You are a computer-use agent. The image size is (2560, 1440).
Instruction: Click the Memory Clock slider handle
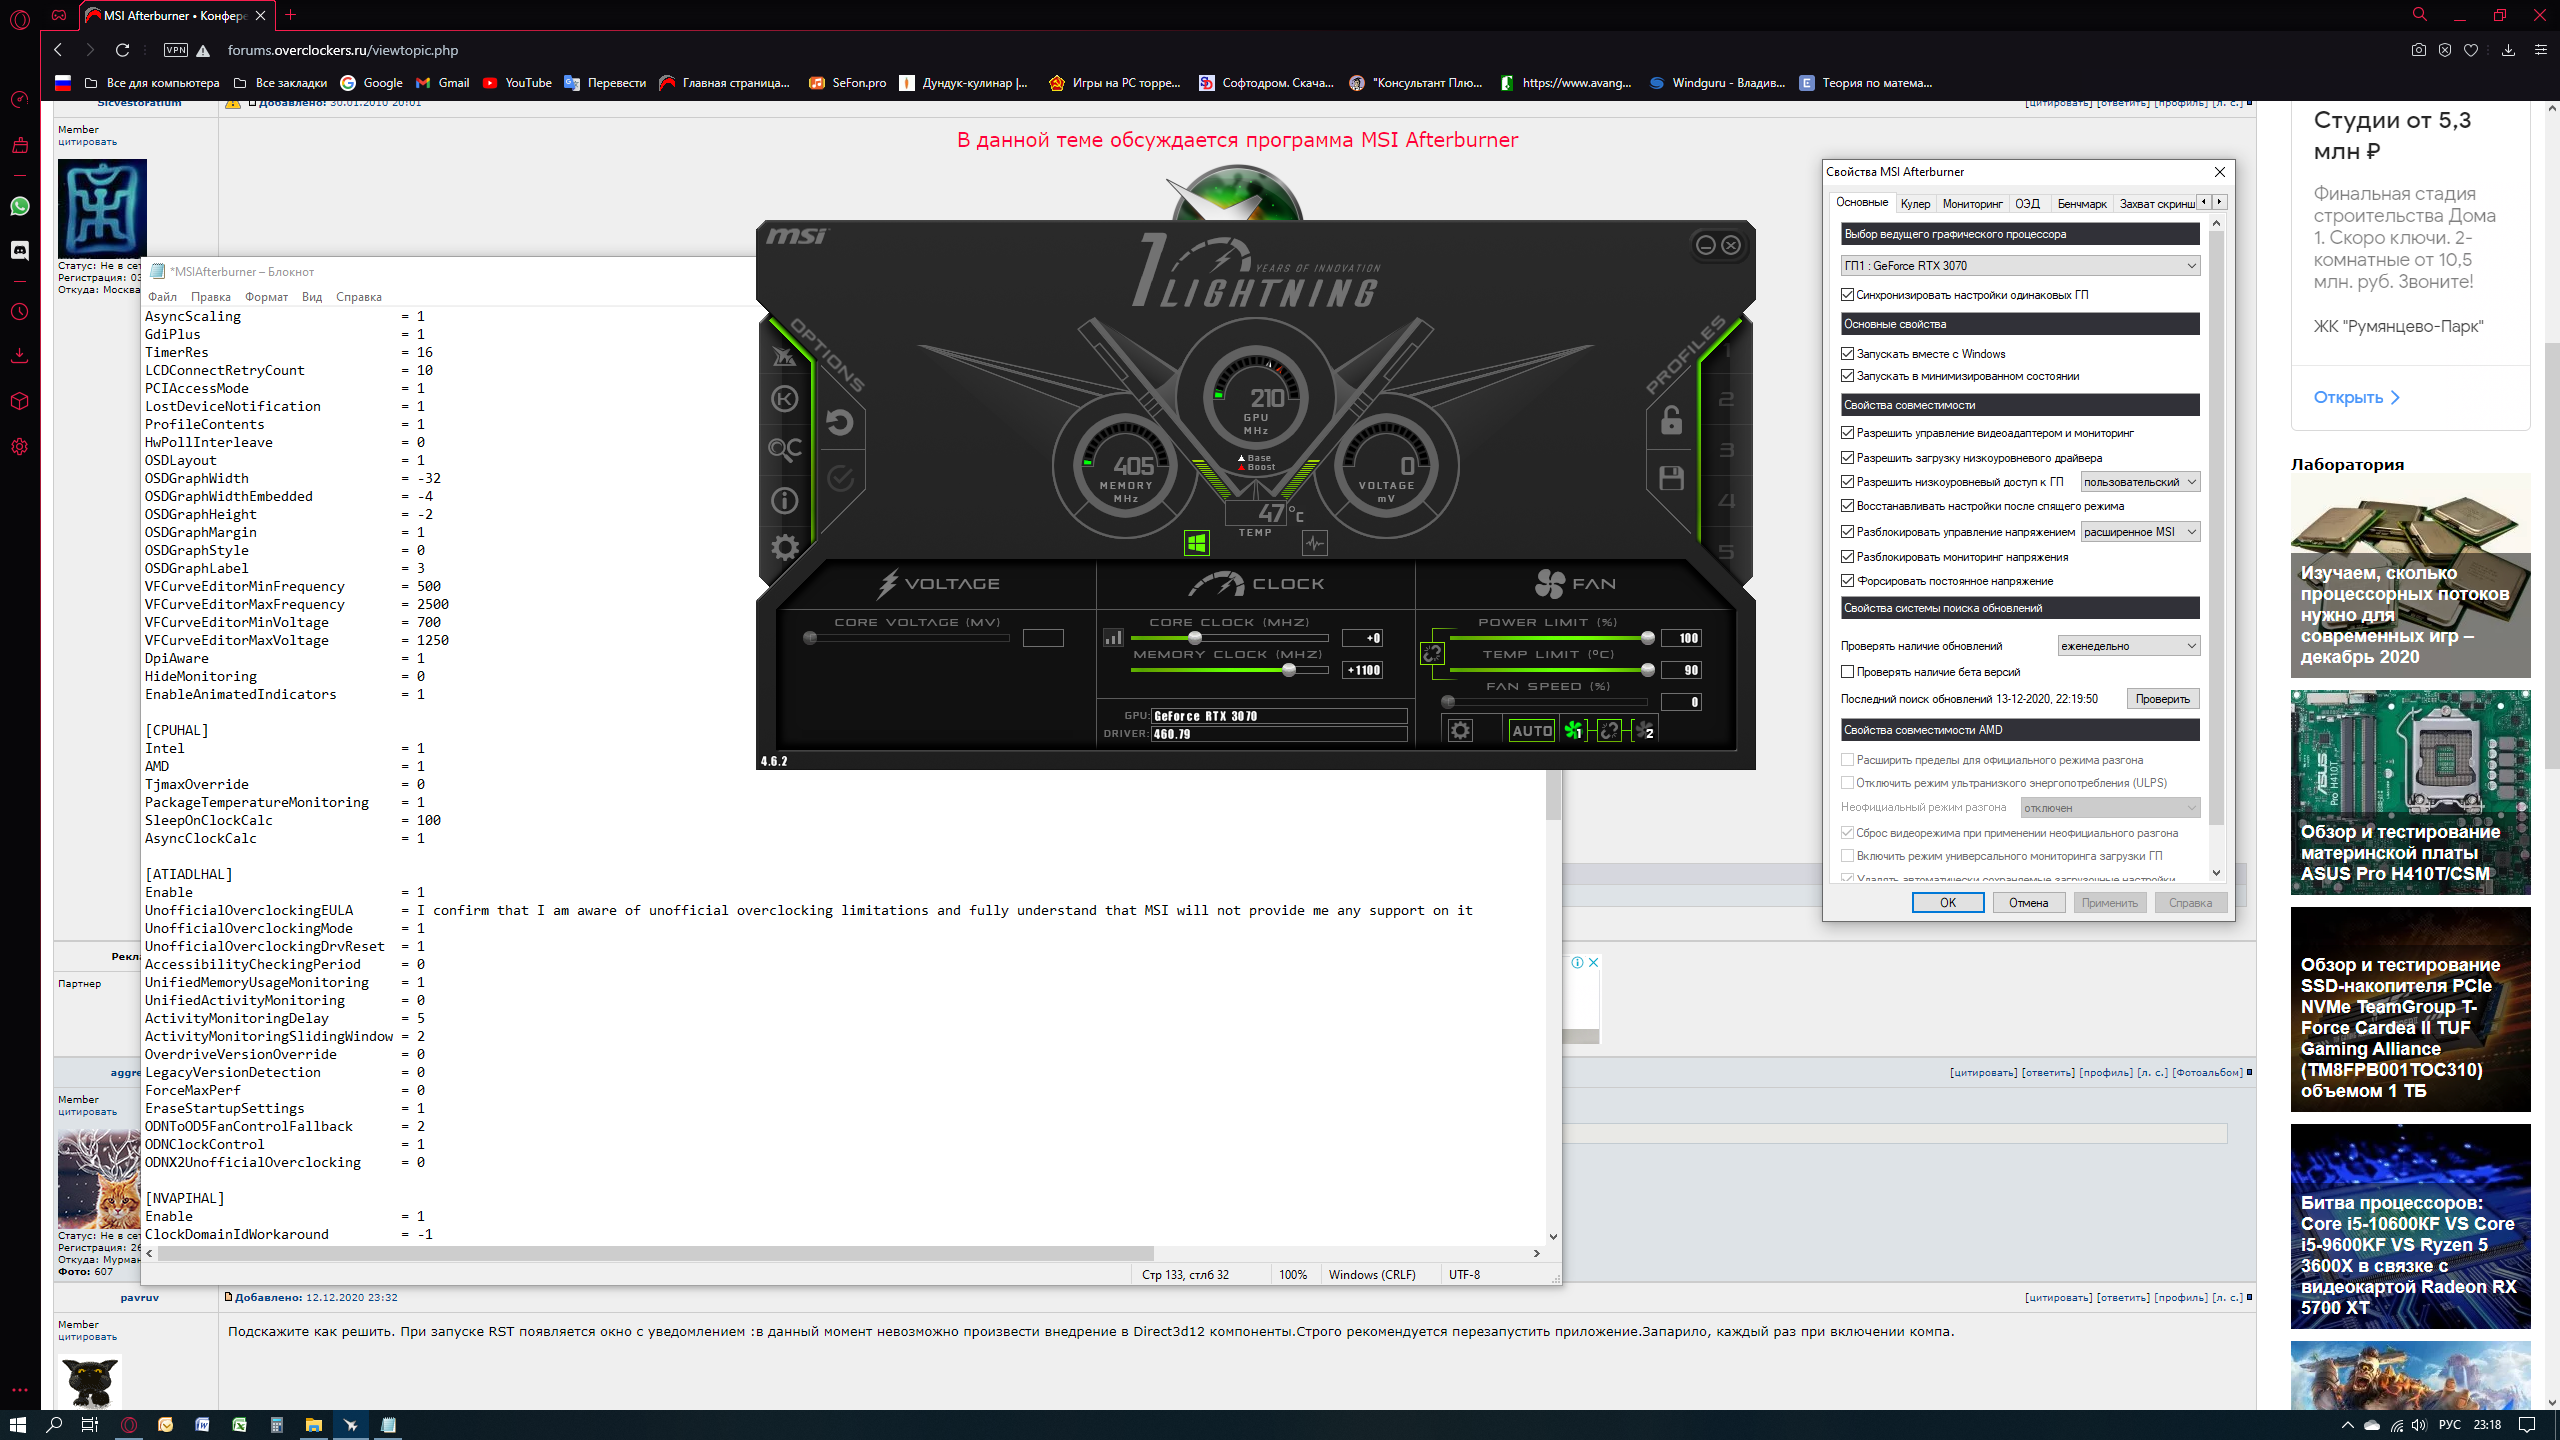1289,670
